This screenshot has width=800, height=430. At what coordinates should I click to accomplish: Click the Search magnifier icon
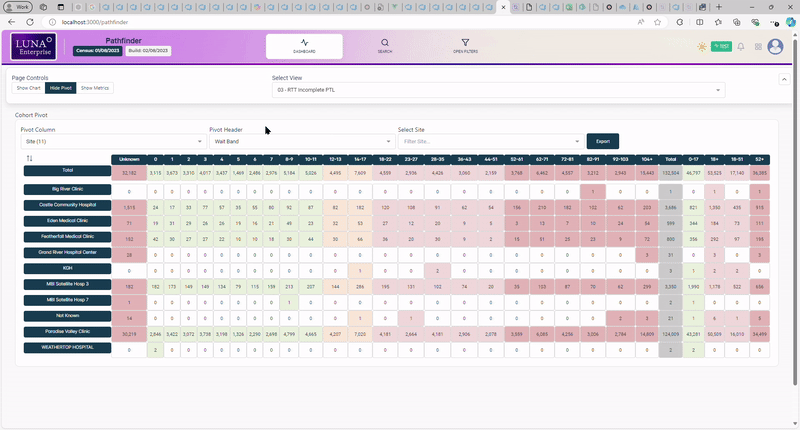(385, 43)
